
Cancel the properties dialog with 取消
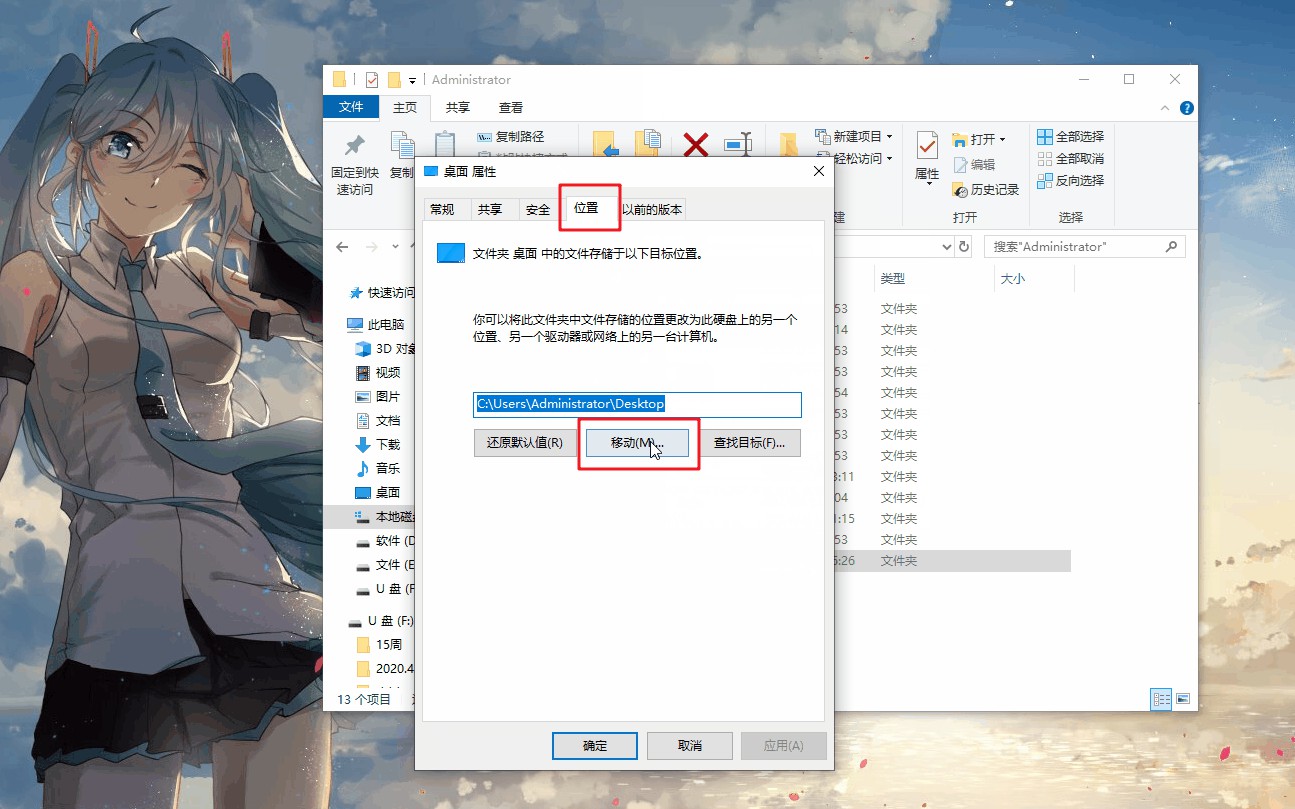coord(690,746)
